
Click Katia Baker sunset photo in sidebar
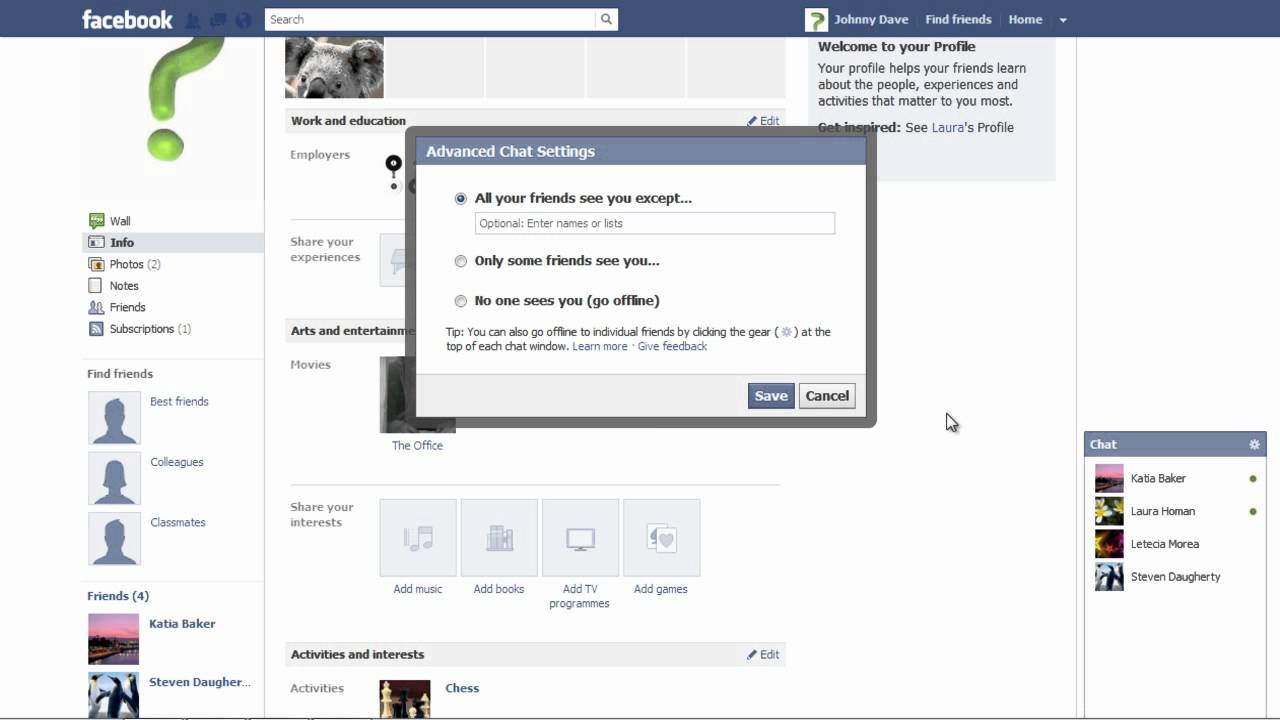coord(114,639)
